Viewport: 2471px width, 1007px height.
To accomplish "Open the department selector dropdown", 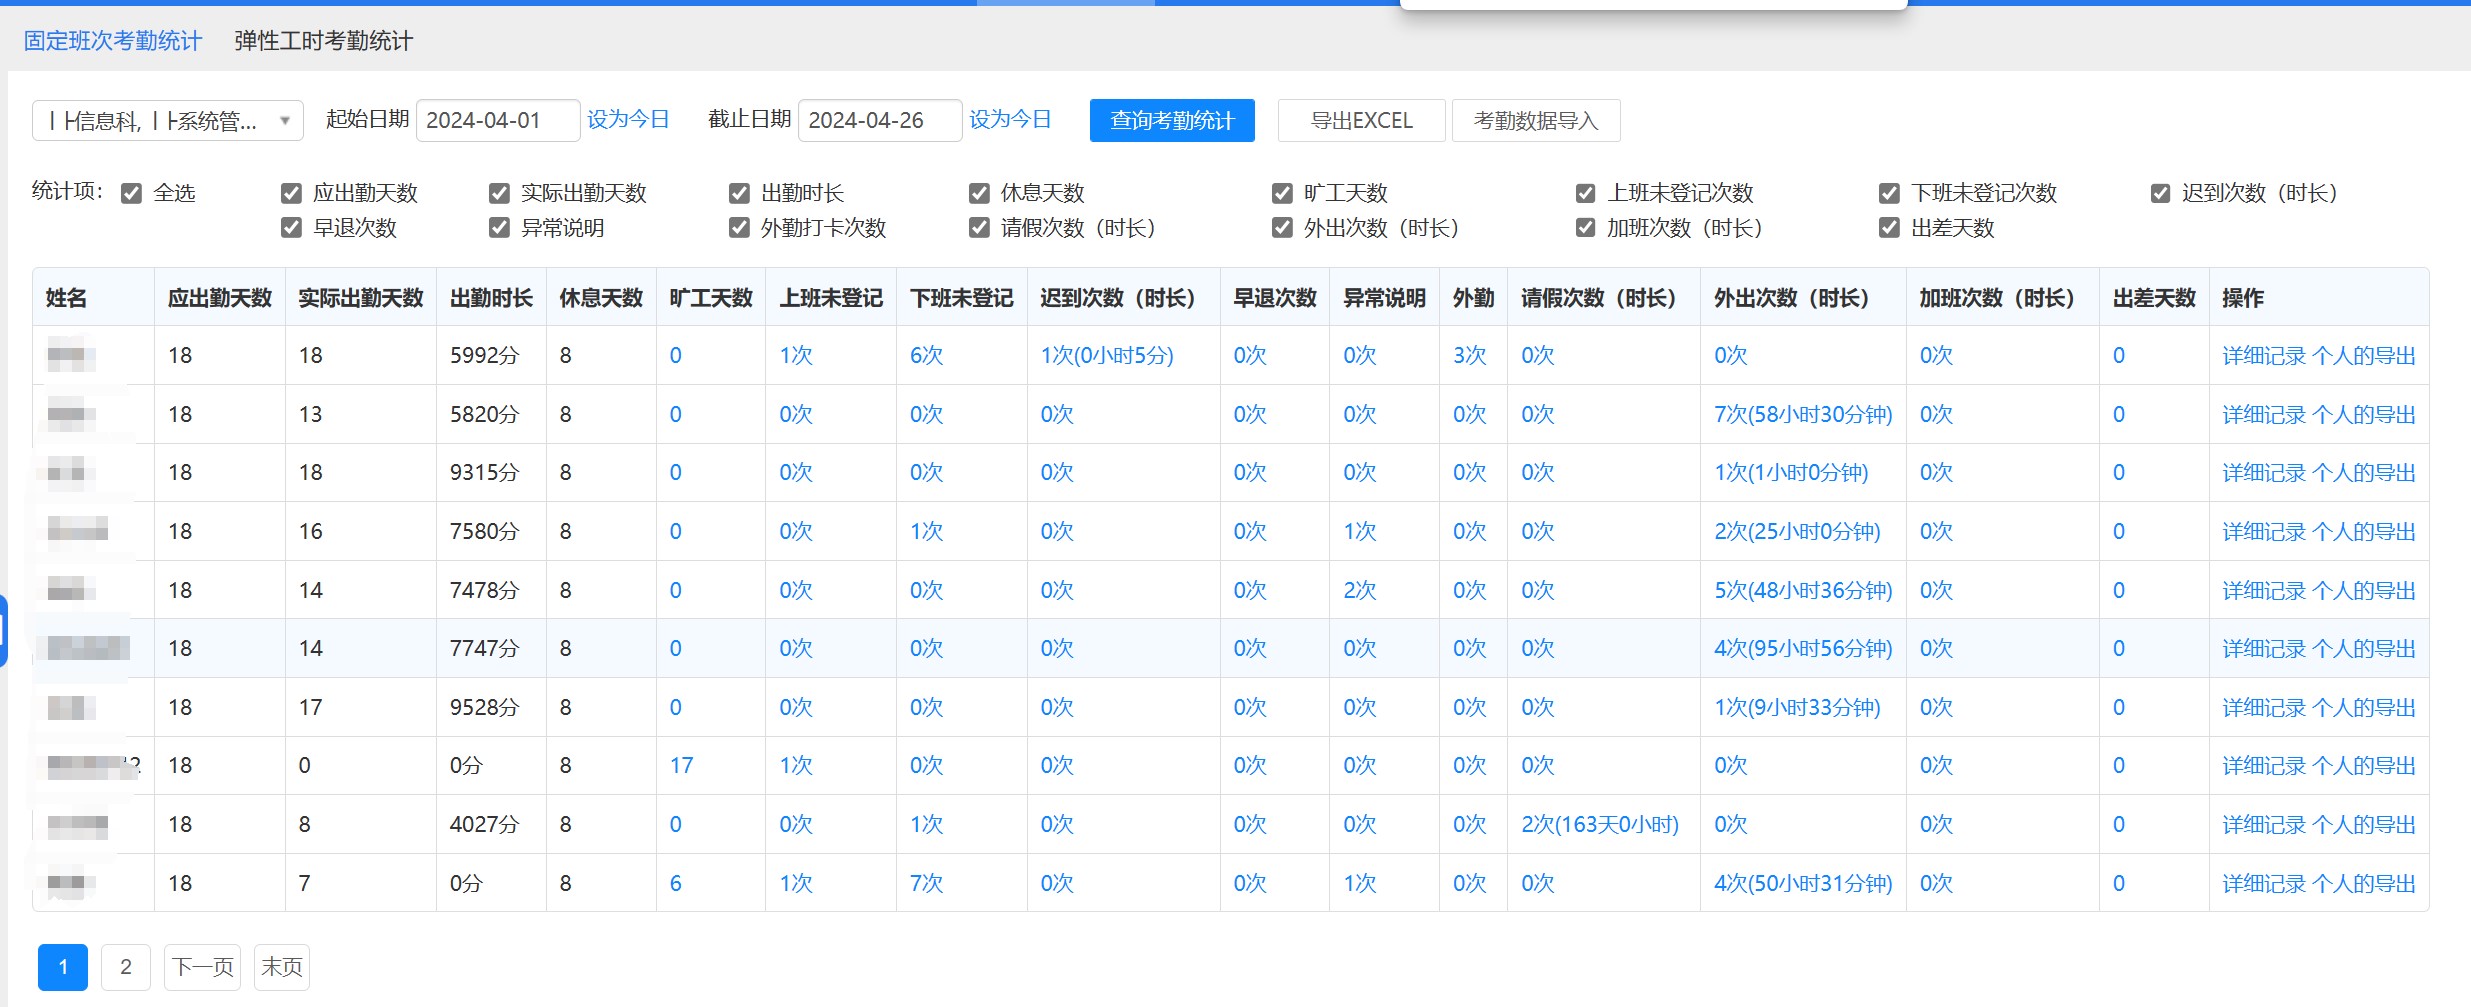I will [x=168, y=121].
